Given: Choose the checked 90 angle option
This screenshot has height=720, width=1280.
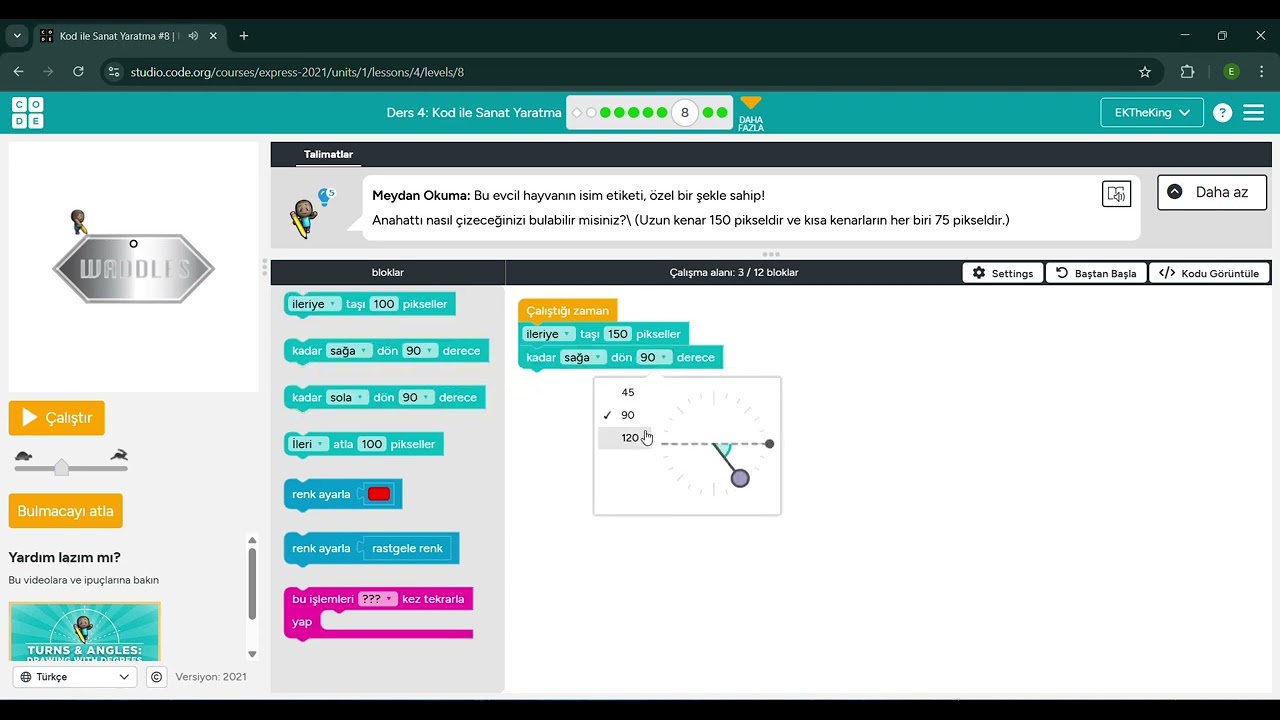Looking at the screenshot, I should pyautogui.click(x=627, y=415).
